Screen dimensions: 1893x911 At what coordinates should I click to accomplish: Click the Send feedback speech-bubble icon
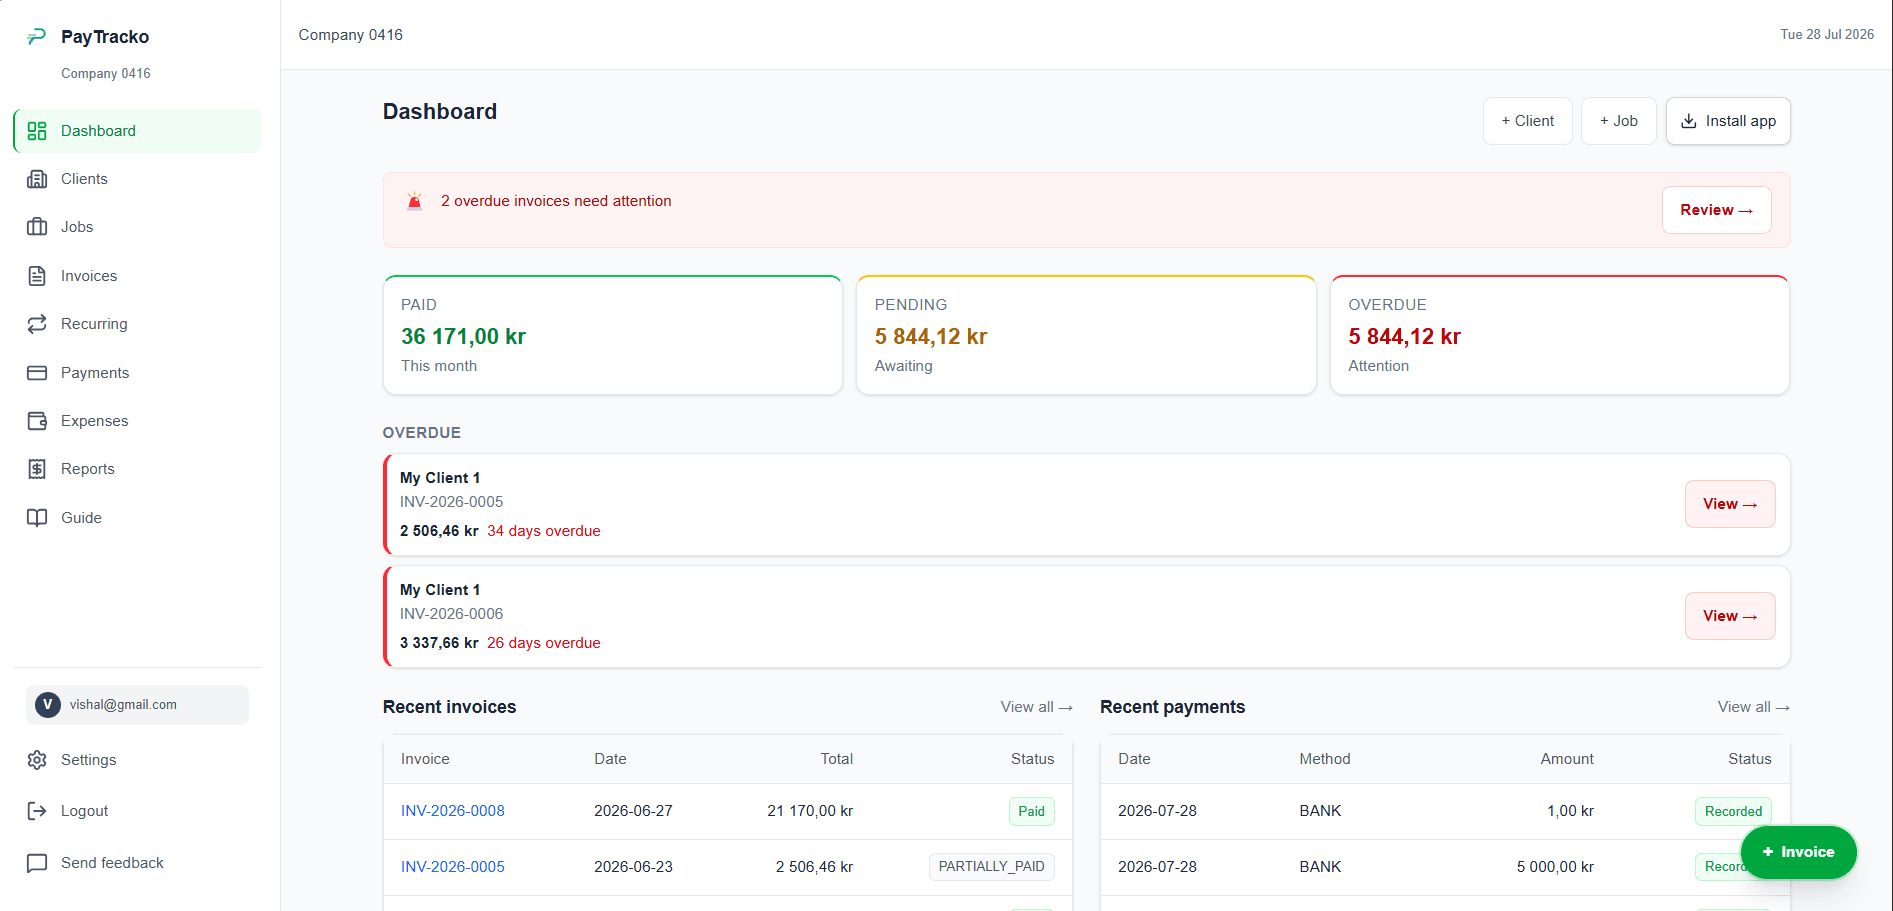pos(37,863)
